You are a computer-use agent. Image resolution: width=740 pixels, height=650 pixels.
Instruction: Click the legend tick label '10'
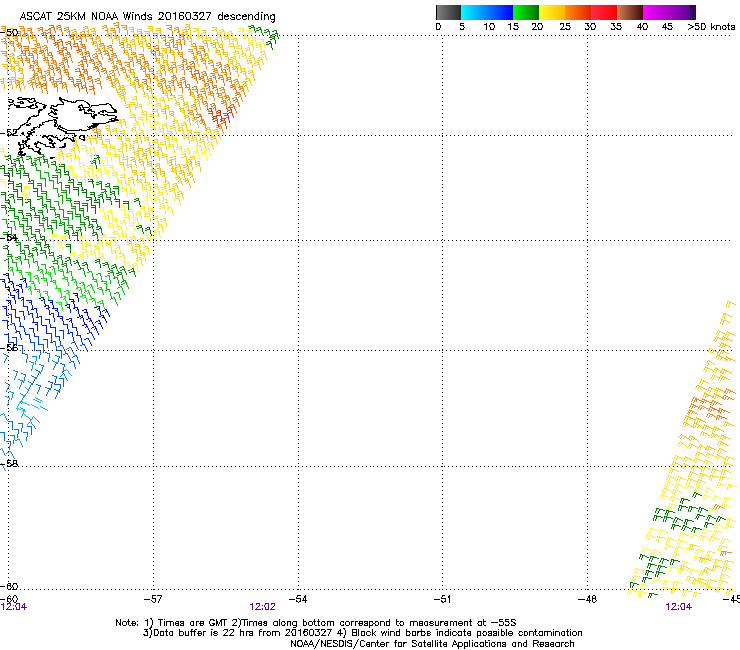[x=489, y=27]
